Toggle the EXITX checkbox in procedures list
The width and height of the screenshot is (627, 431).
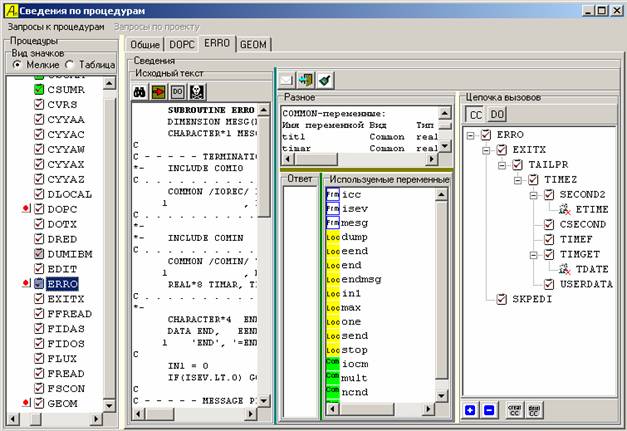39,299
